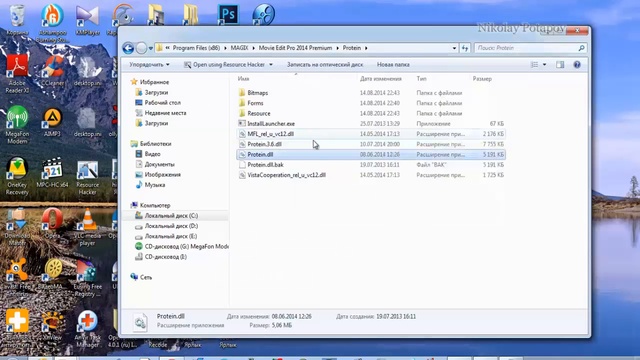Select Избранное in navigation pane

pos(154,82)
